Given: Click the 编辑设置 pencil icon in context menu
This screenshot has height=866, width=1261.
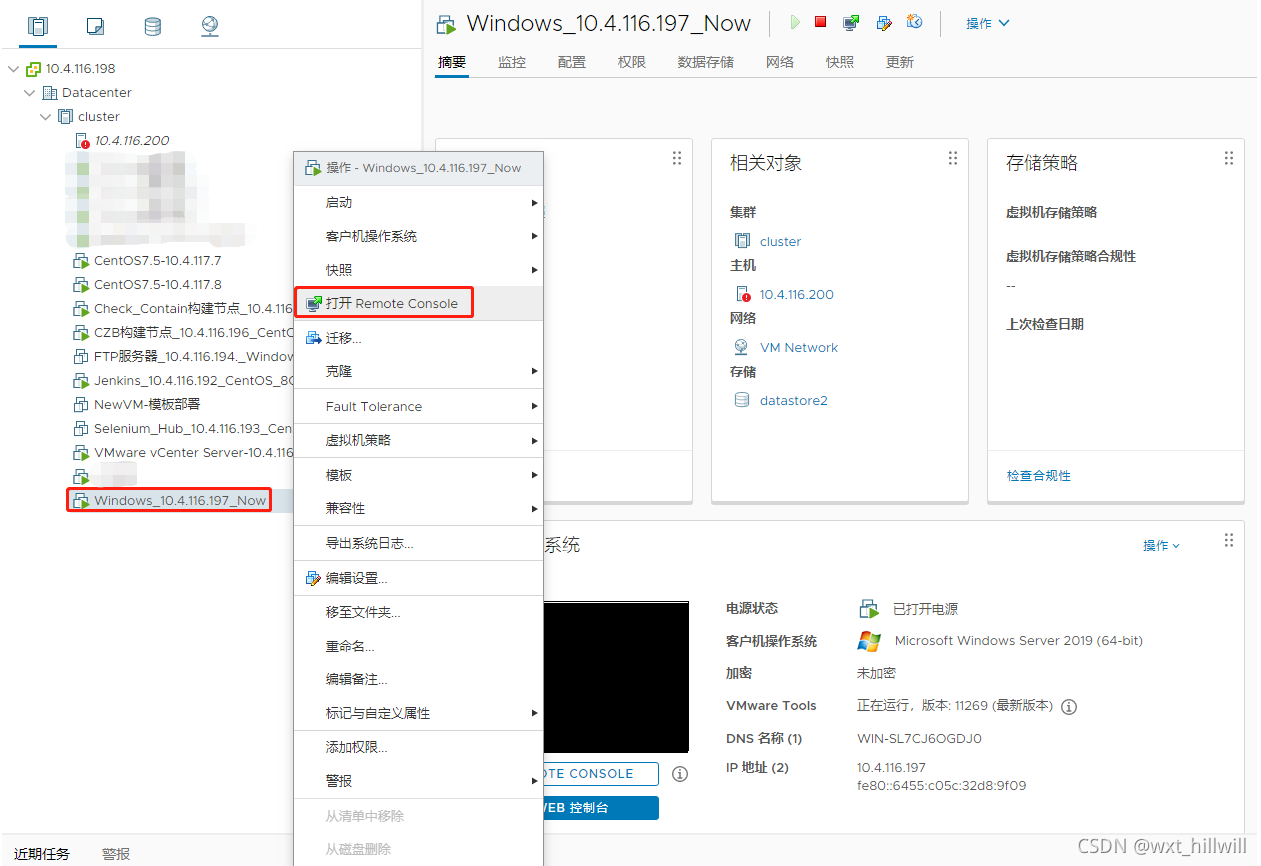Looking at the screenshot, I should (x=313, y=578).
